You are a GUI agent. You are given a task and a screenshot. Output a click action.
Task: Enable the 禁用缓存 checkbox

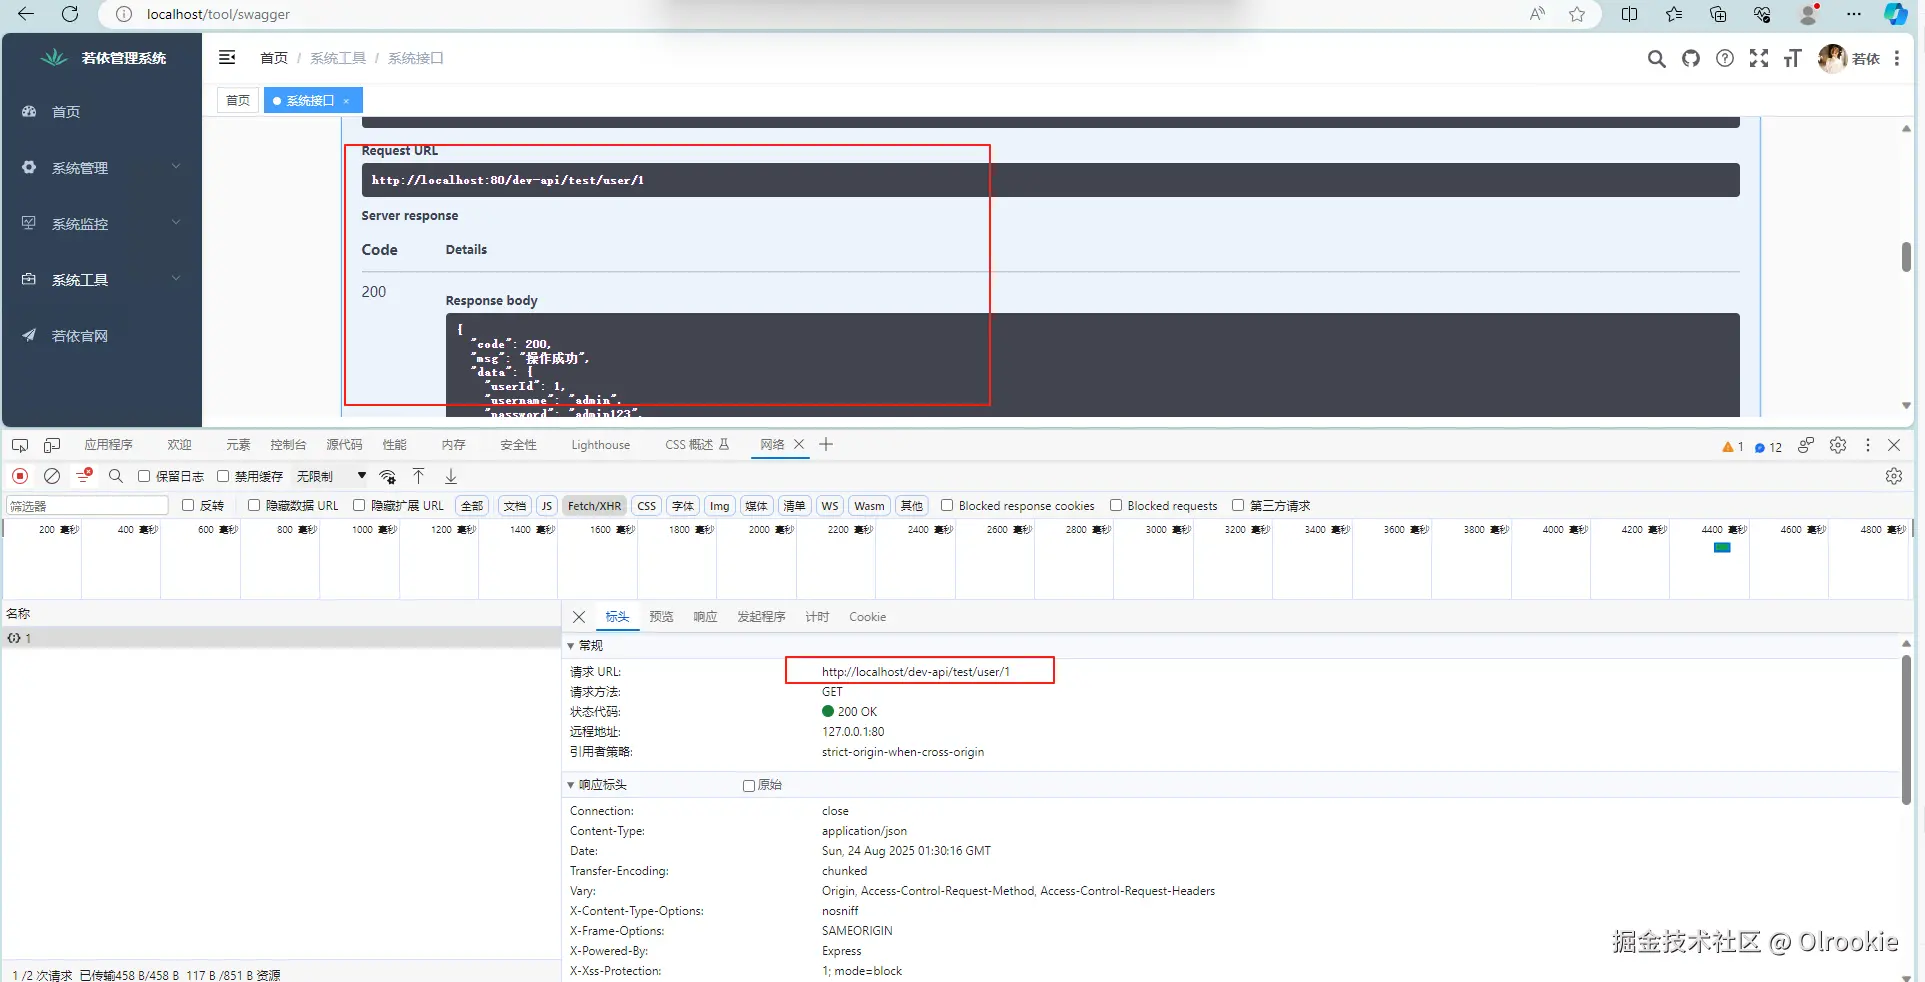tap(223, 476)
